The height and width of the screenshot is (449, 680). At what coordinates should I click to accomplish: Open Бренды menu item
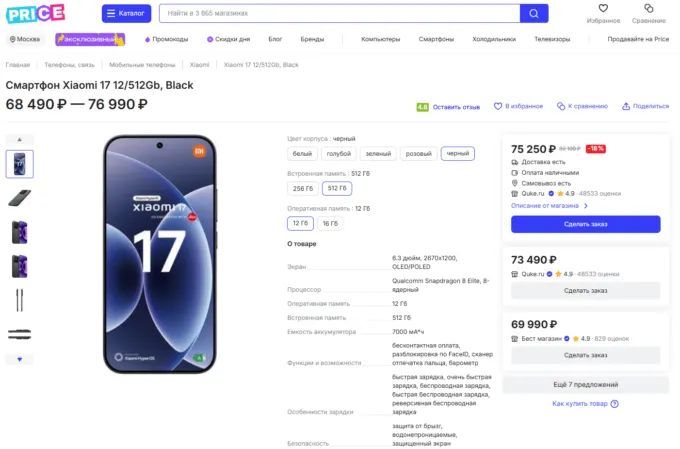tap(312, 39)
